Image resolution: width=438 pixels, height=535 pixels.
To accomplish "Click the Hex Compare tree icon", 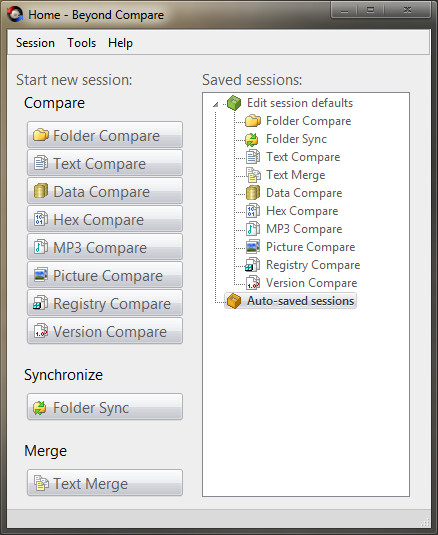I will point(253,211).
